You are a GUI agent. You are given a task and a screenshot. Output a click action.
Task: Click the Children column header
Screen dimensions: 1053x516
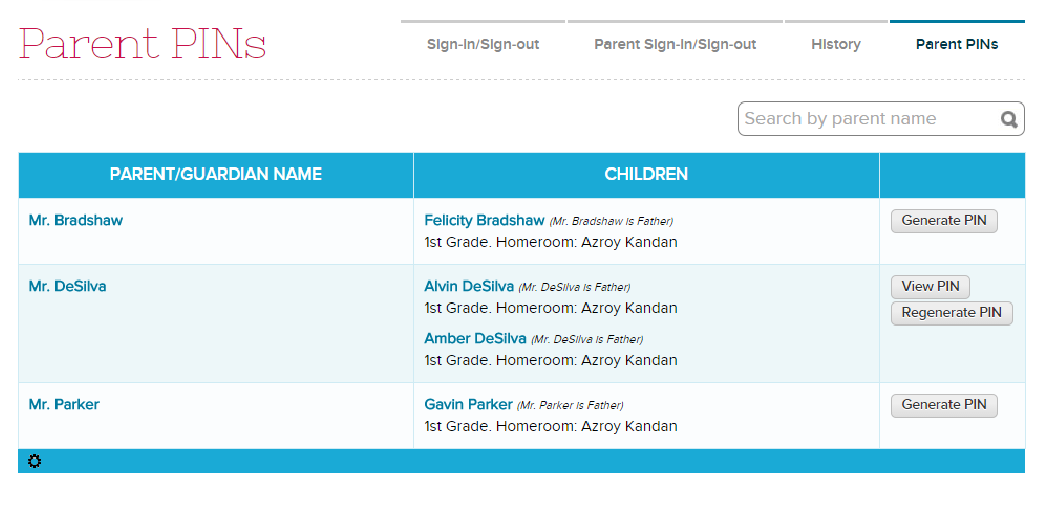(646, 174)
